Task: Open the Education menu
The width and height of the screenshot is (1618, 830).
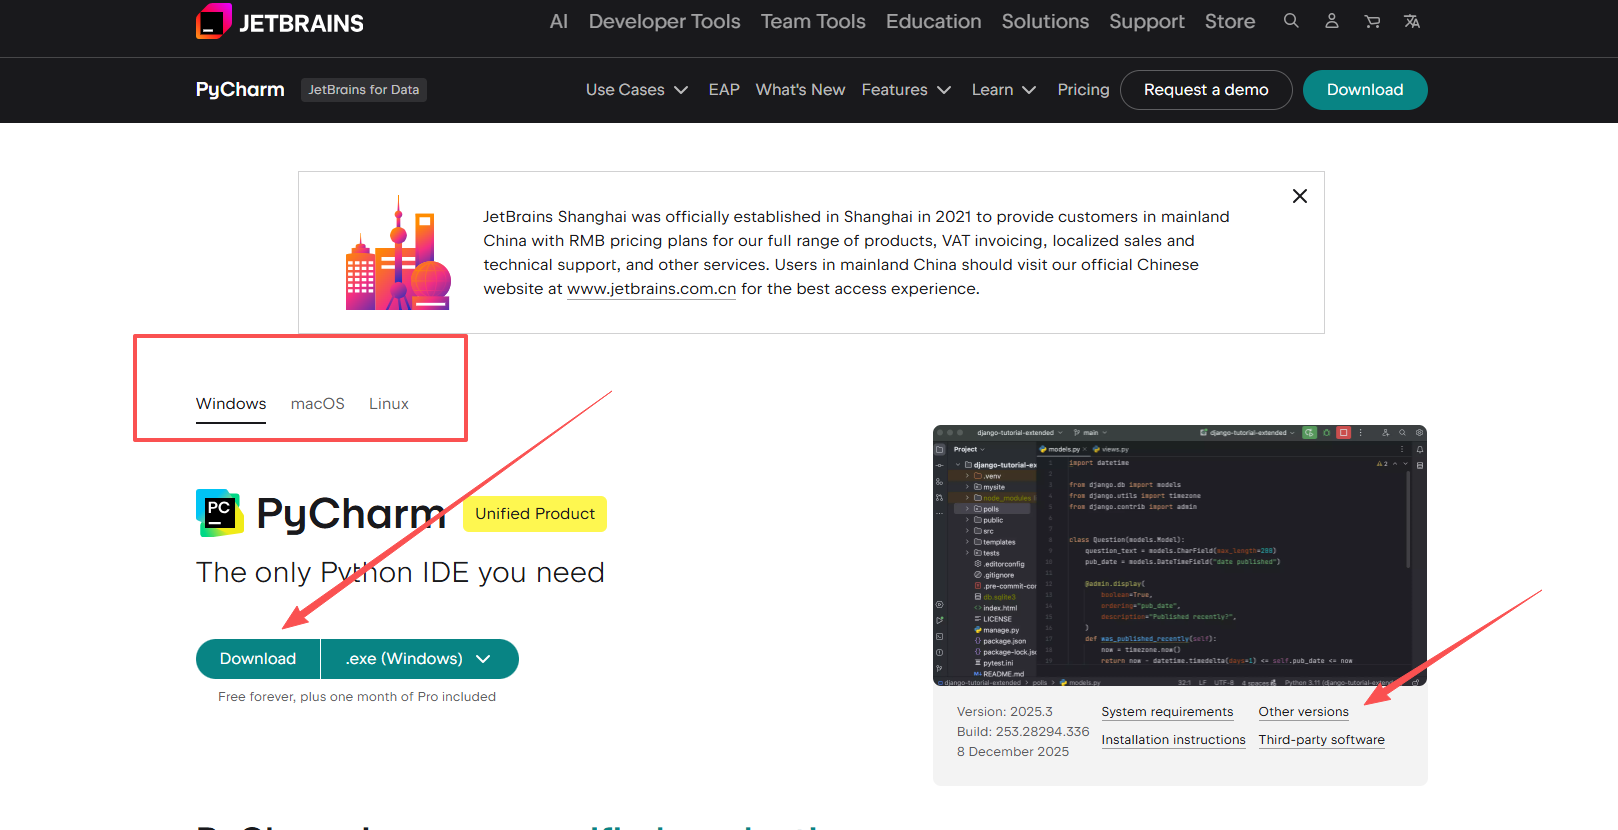Action: (934, 21)
